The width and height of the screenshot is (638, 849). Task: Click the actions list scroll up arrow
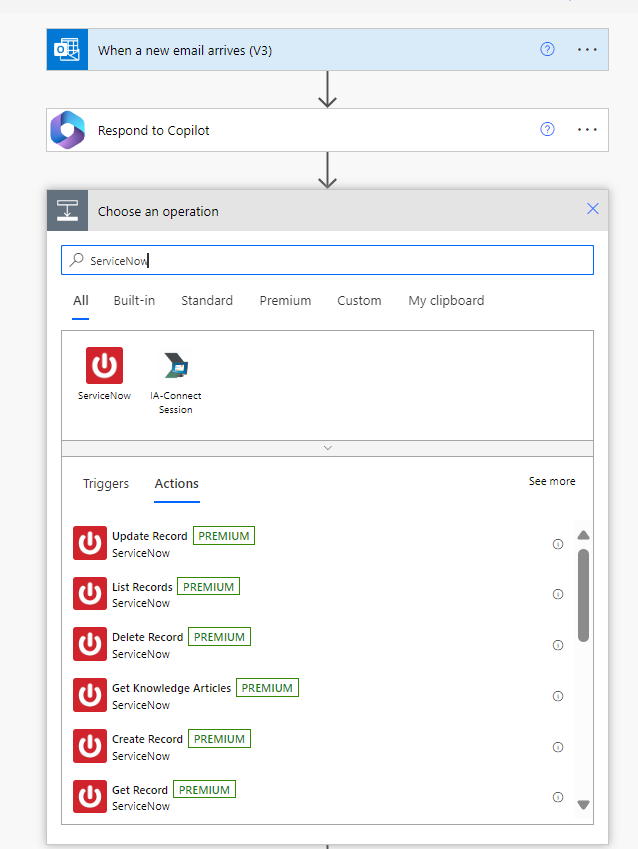click(583, 535)
